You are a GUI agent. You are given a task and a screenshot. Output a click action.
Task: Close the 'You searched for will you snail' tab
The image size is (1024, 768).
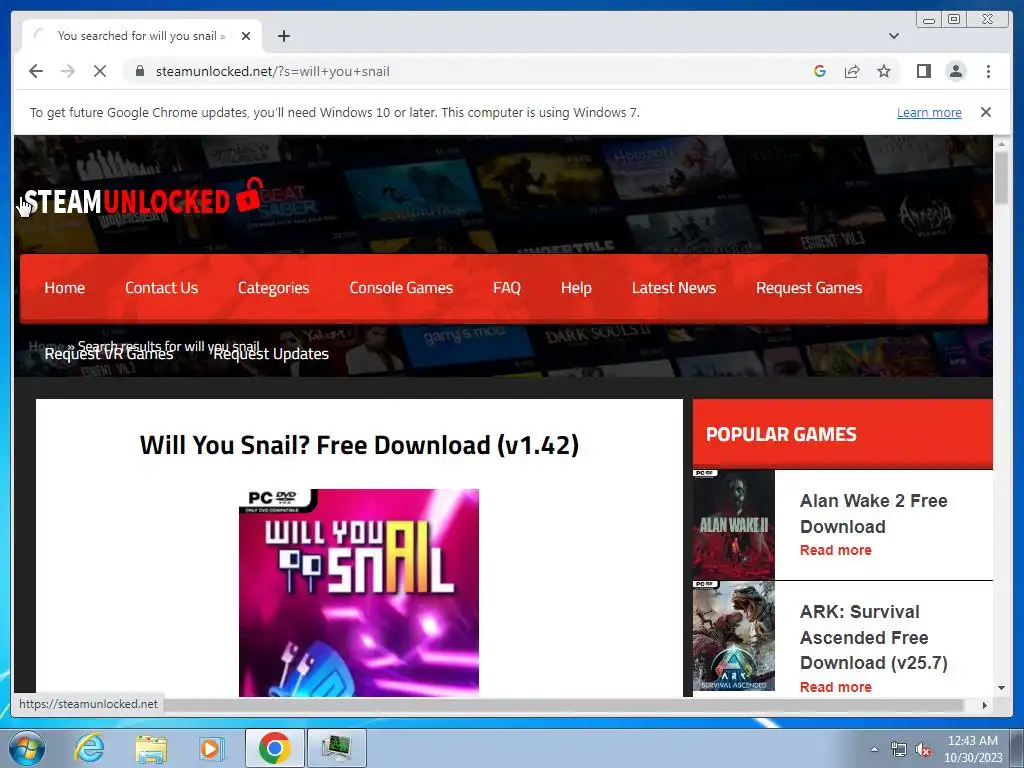(246, 36)
